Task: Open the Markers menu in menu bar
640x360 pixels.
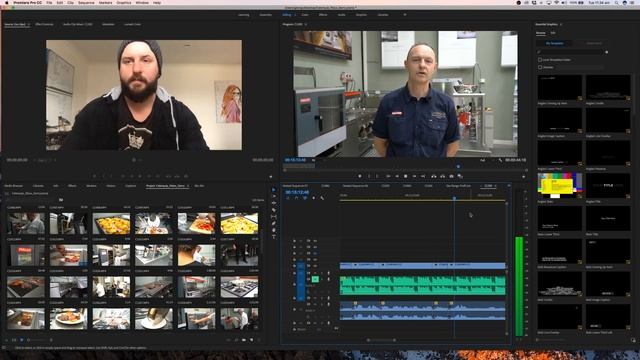Action: point(105,3)
